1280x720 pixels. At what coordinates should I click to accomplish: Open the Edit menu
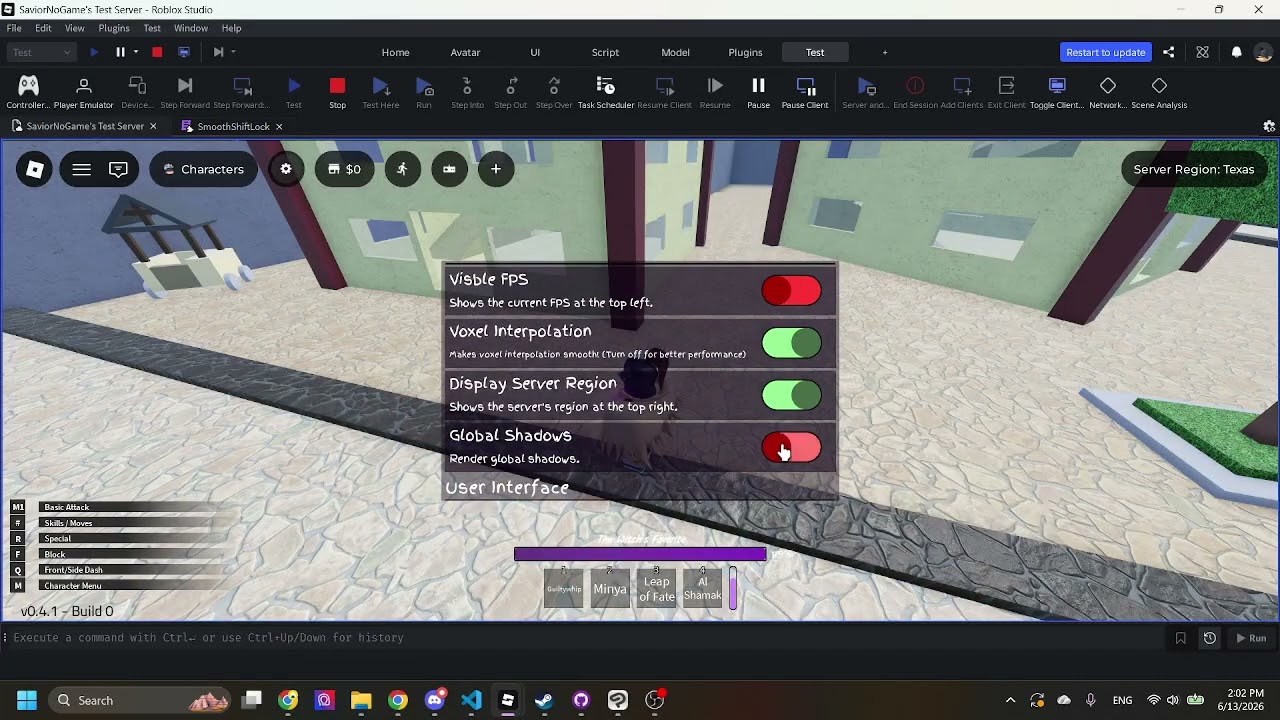tap(43, 28)
